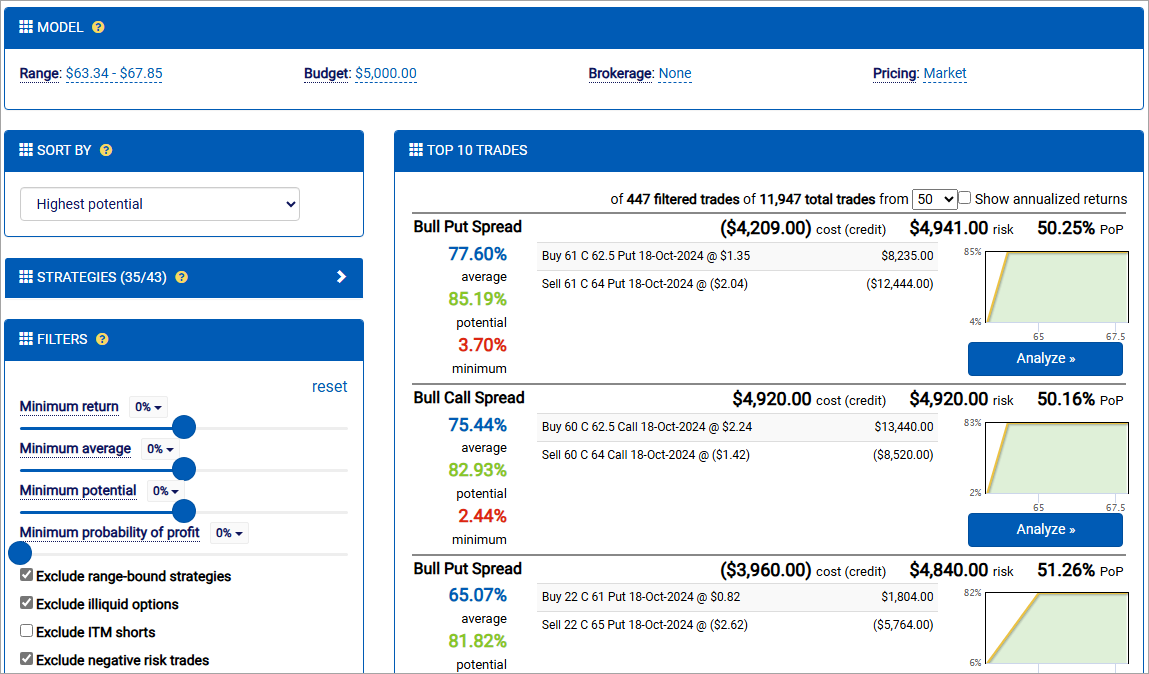Uncheck Exclude illiquid options
Viewport: 1149px width, 674px height.
[x=26, y=603]
